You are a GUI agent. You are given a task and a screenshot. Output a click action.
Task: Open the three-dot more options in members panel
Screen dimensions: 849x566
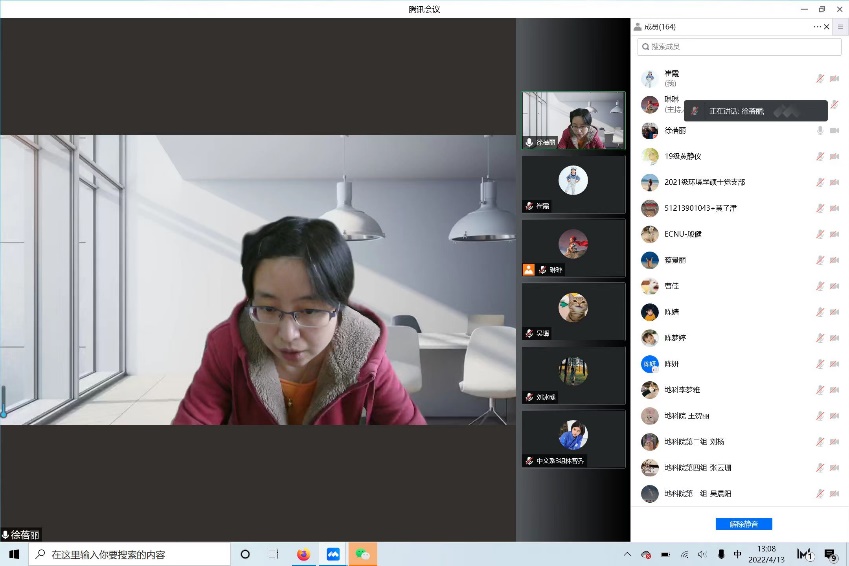817,27
